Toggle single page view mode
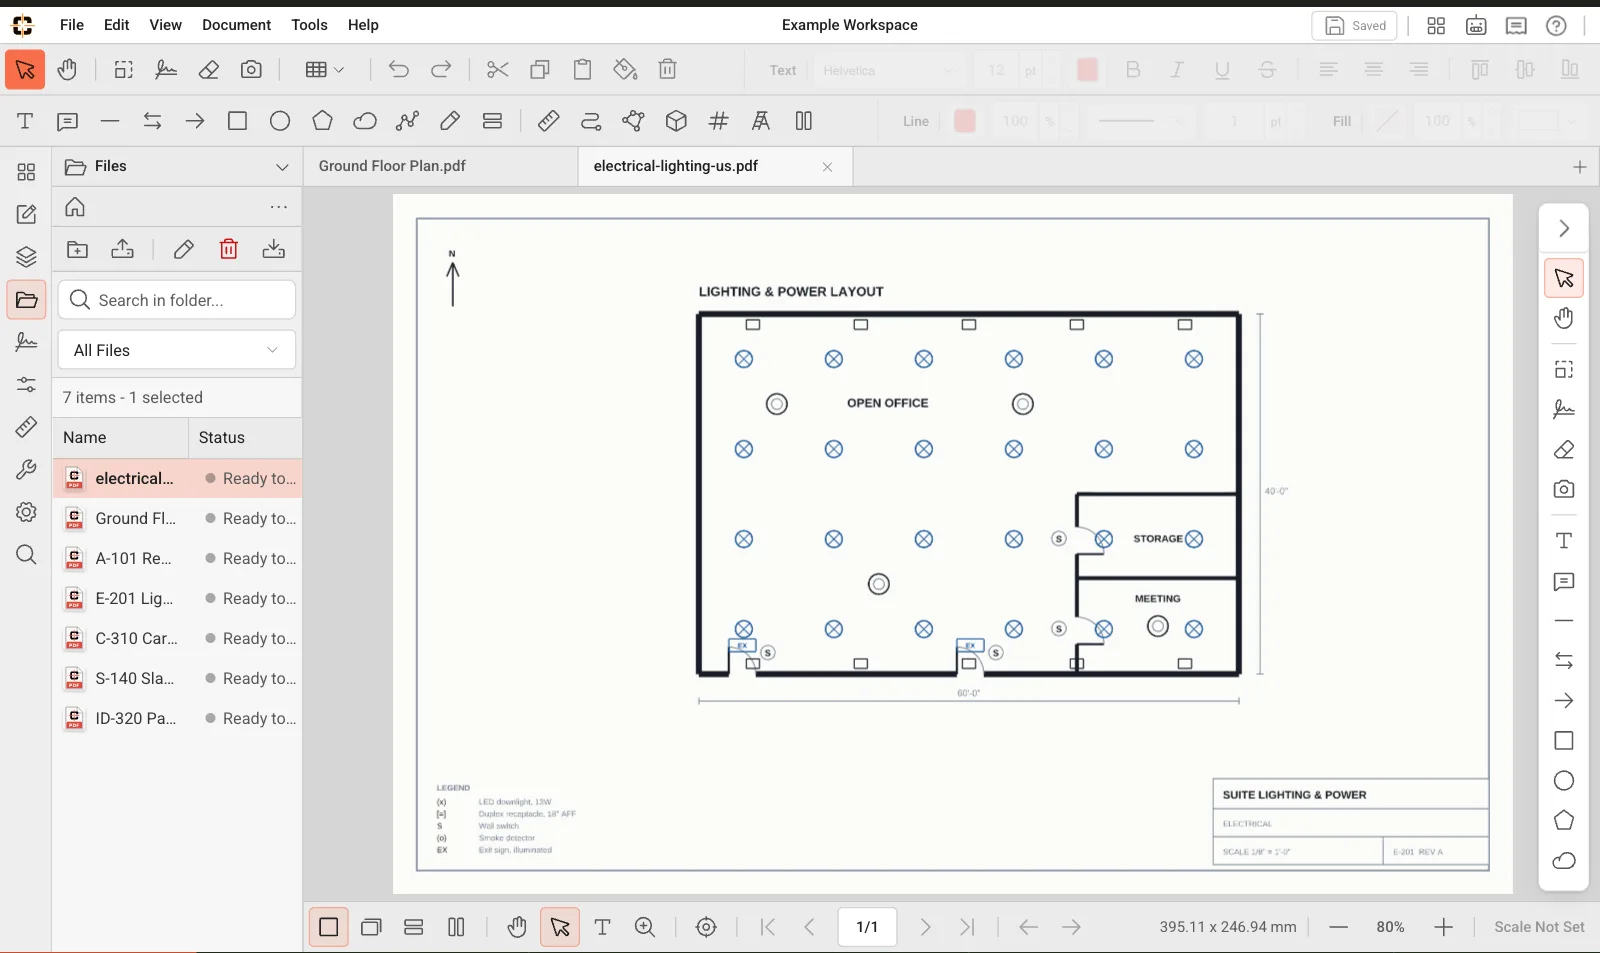1600x953 pixels. pos(328,927)
